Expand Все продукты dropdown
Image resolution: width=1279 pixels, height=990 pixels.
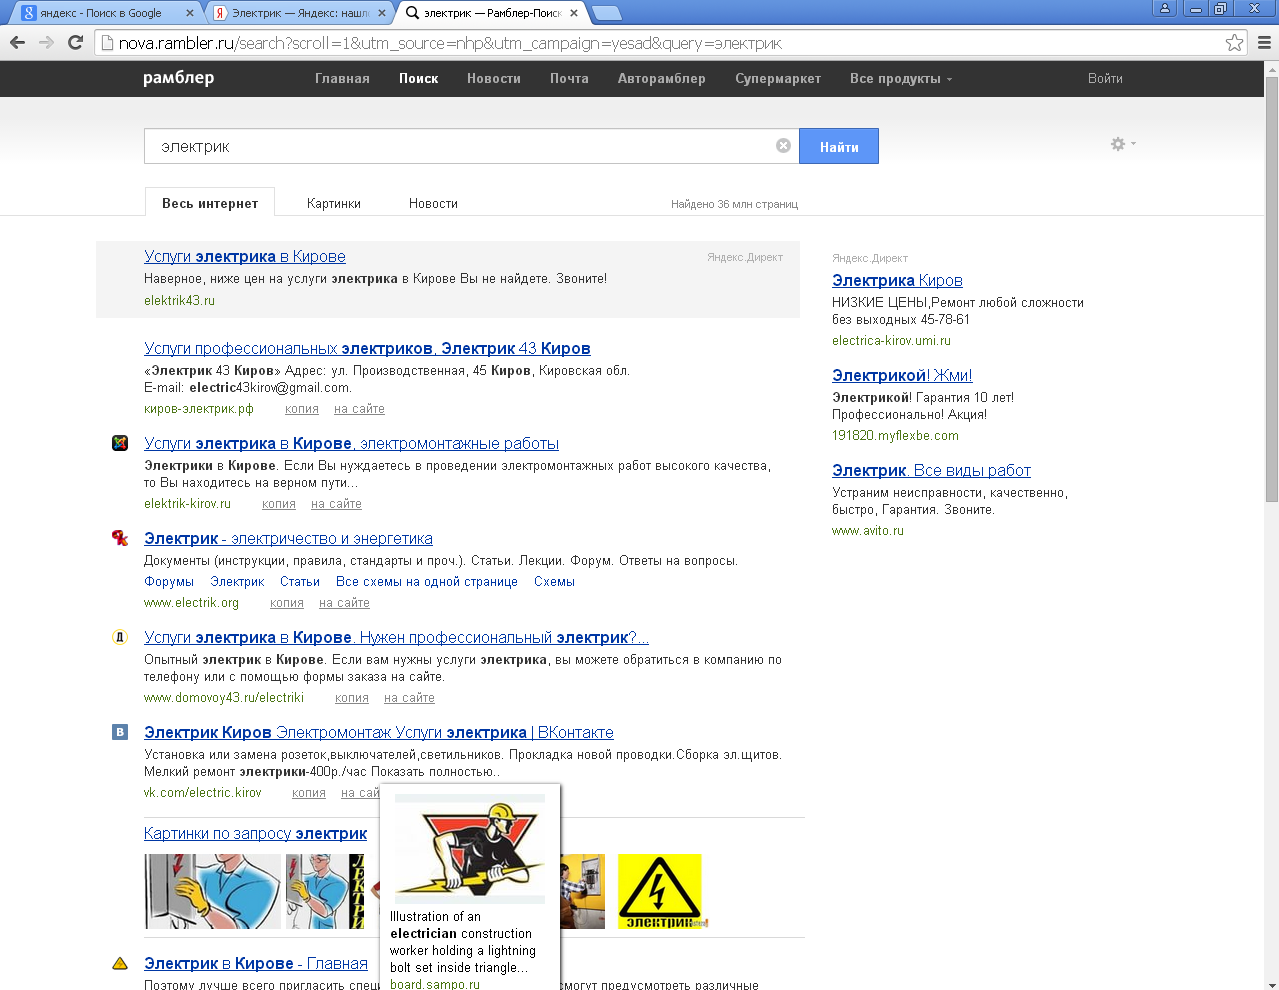click(x=901, y=78)
